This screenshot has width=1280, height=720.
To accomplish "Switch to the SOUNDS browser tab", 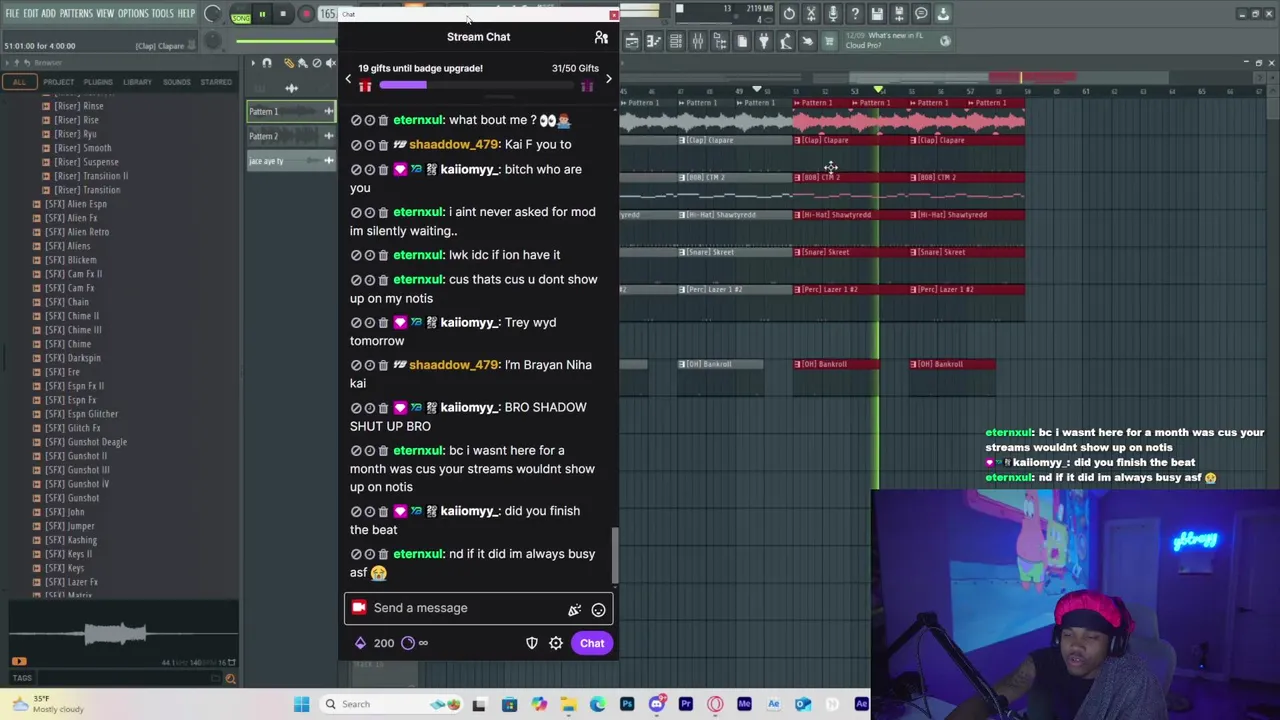I will [x=176, y=82].
